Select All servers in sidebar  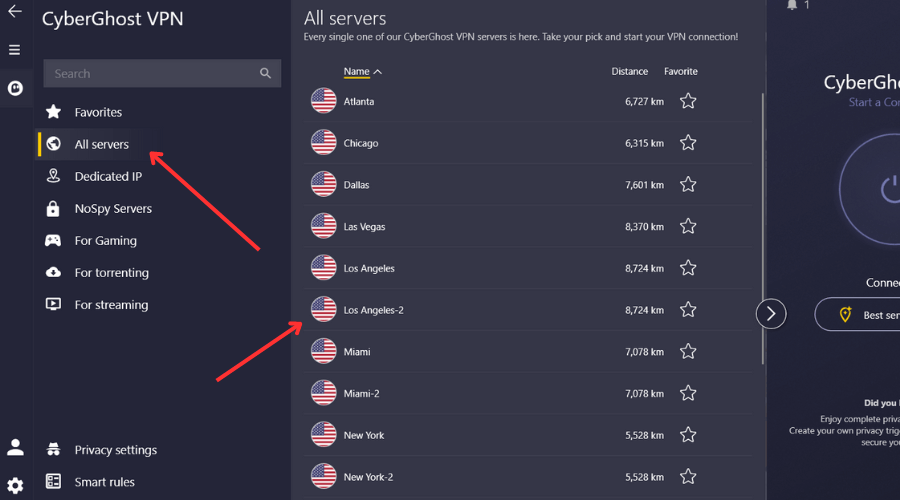102,144
